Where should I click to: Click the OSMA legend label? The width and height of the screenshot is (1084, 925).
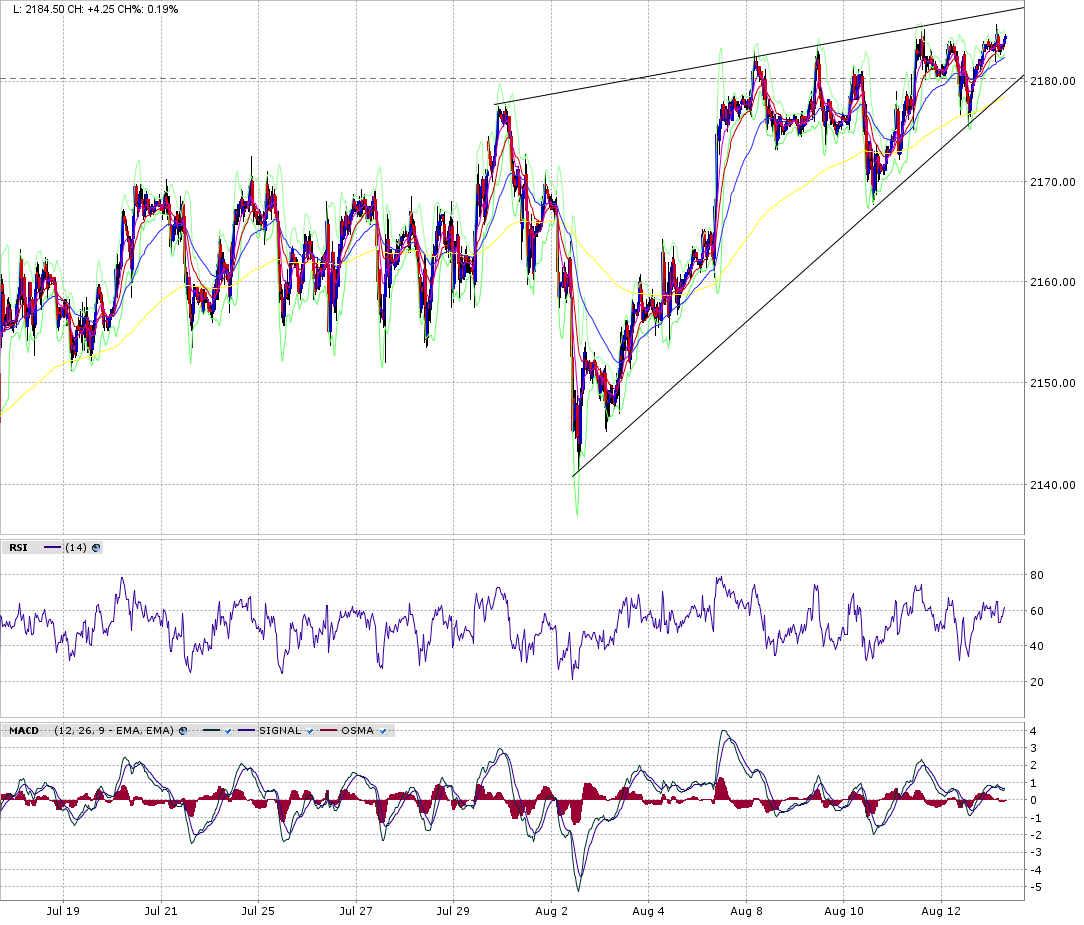[357, 731]
